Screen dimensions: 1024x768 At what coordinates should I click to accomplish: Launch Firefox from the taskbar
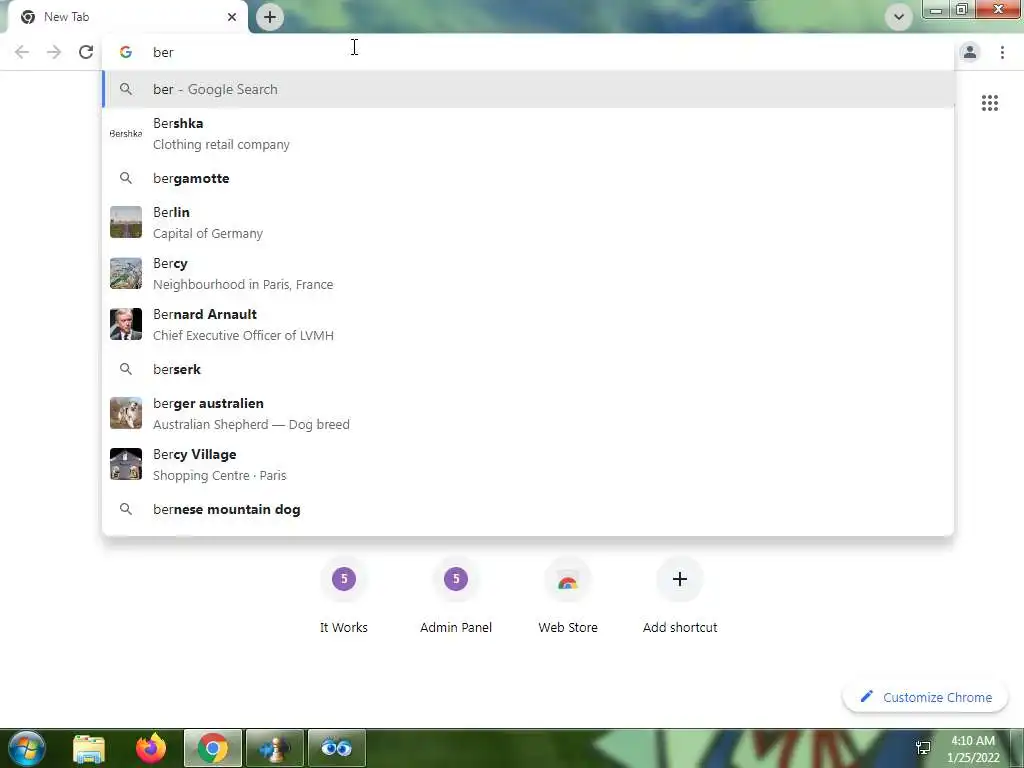[151, 748]
